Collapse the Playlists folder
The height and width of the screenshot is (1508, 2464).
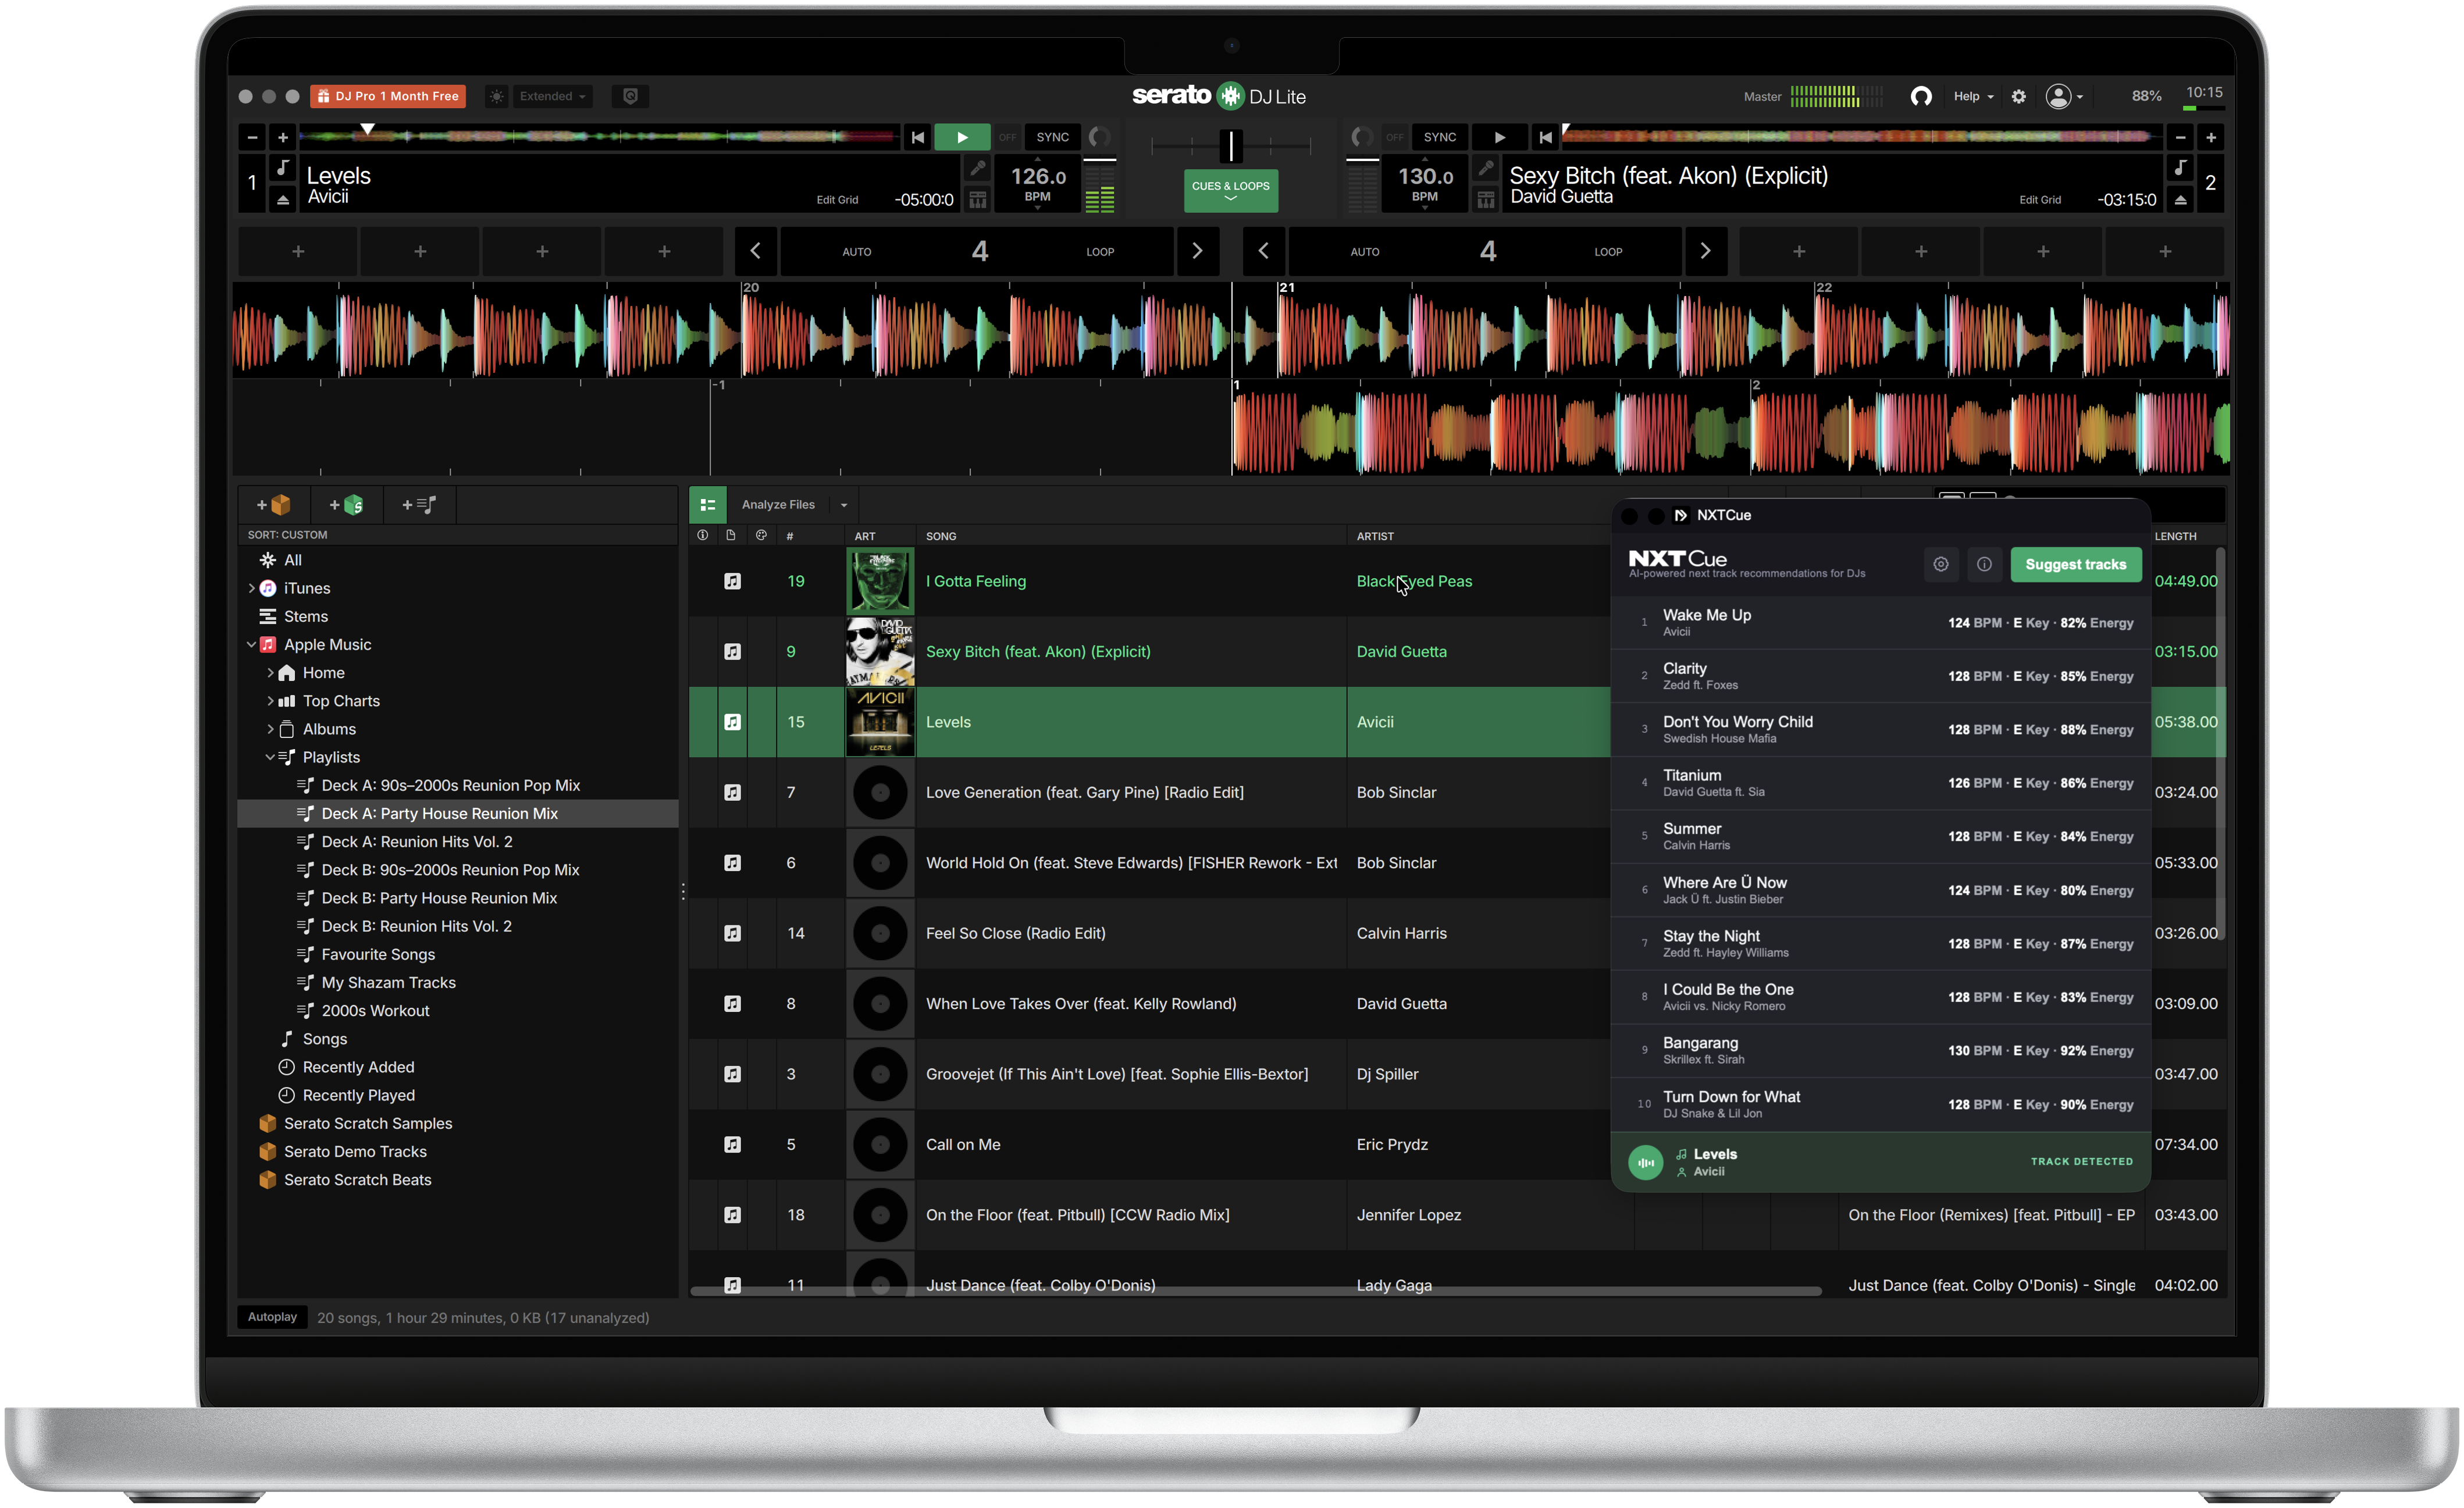(270, 757)
